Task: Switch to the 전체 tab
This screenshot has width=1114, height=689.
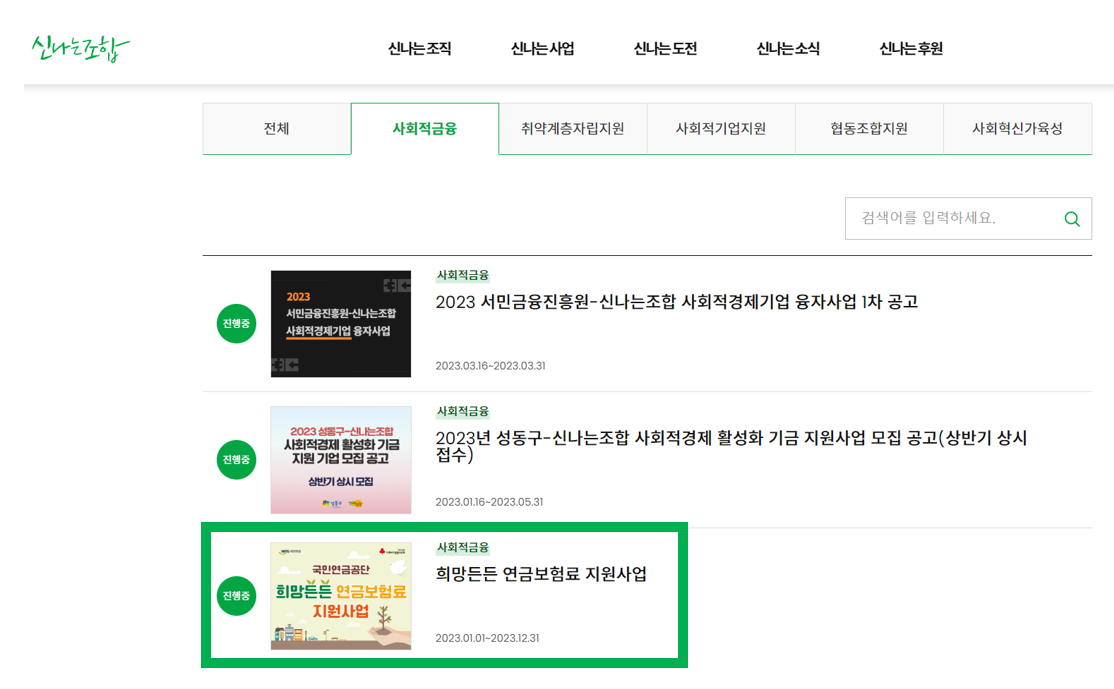Action: point(276,128)
